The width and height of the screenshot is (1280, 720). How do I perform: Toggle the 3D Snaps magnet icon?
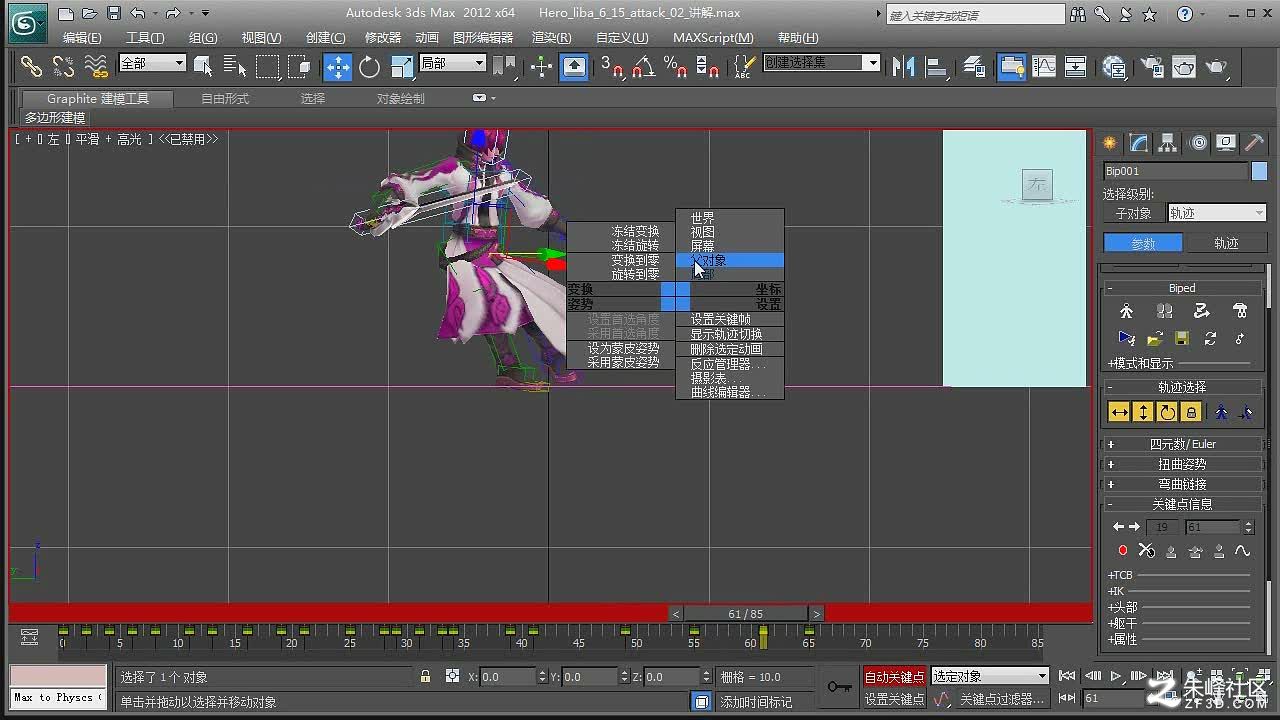coord(611,66)
